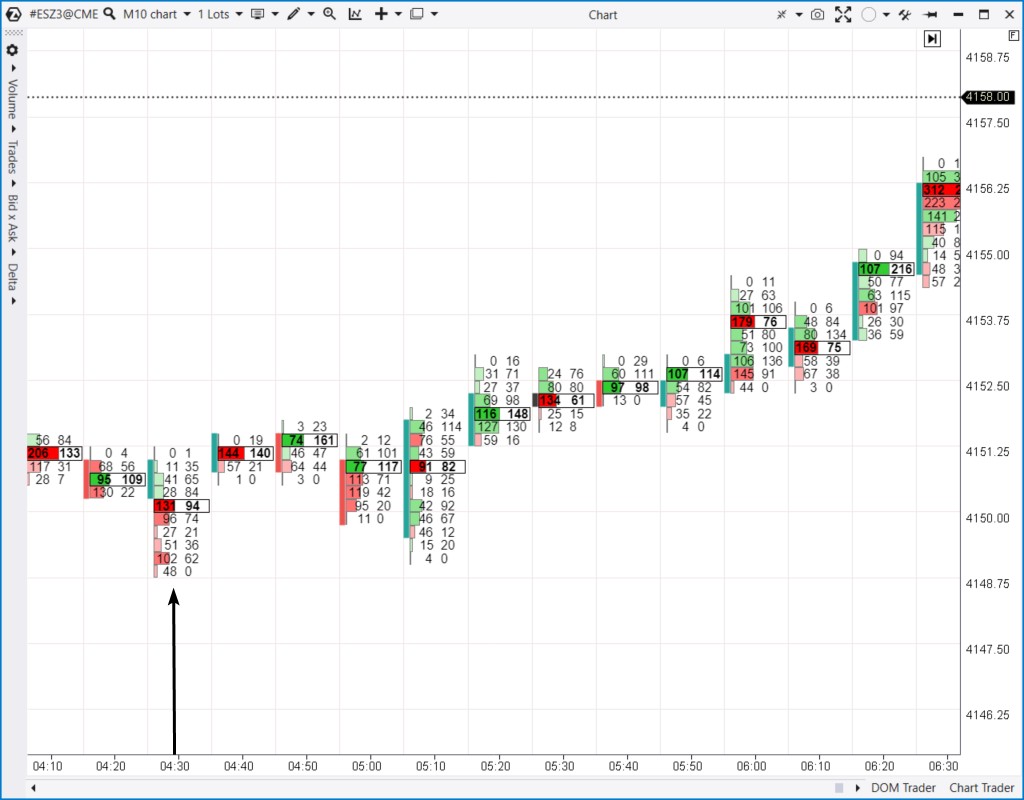Take a chart screenshot with camera icon
The width and height of the screenshot is (1024, 800).
pyautogui.click(x=817, y=15)
